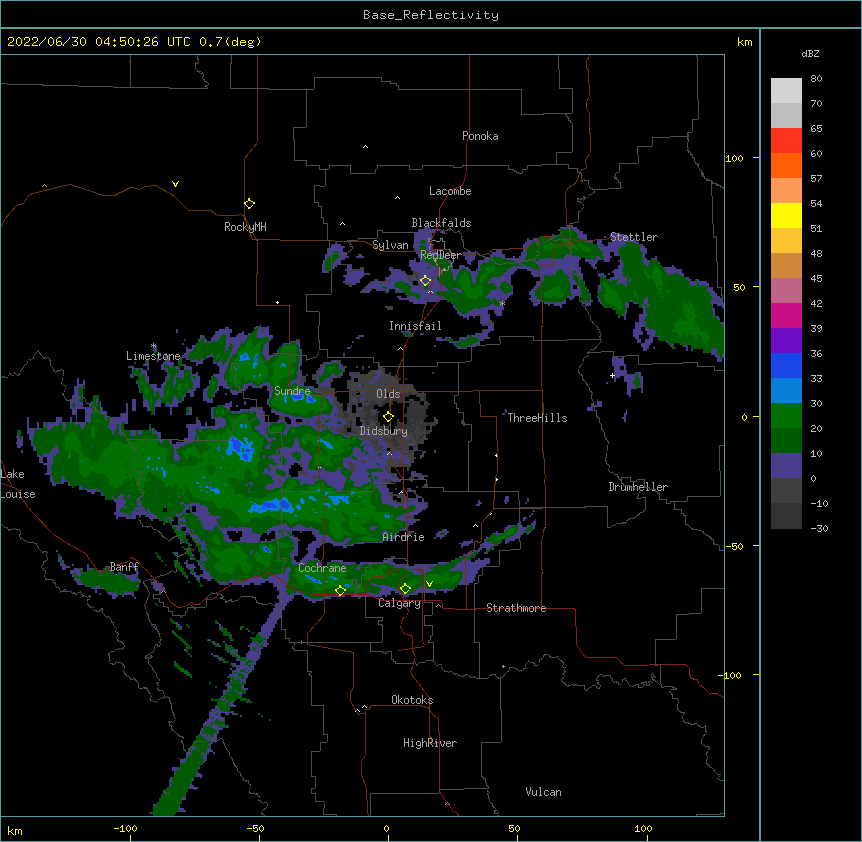Pick the bright yellow 51-54 dBZ swatch

point(786,216)
